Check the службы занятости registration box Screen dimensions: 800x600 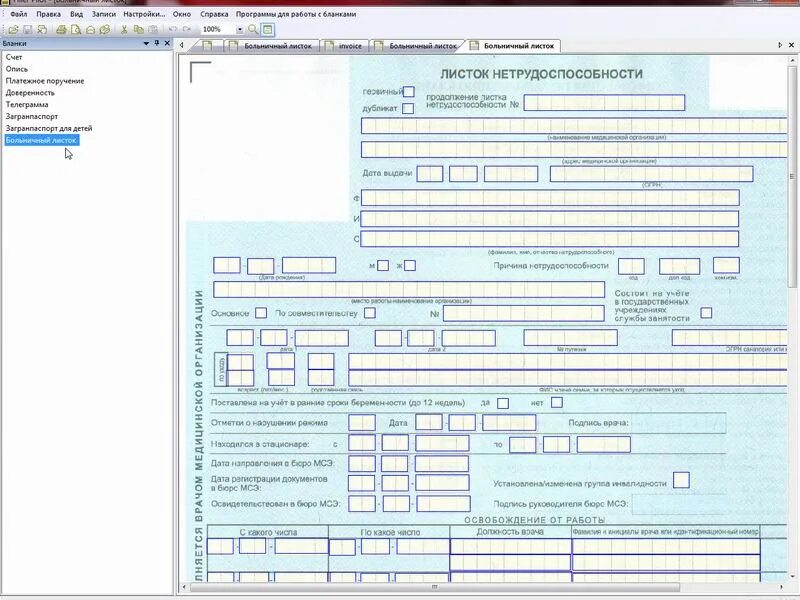[706, 313]
